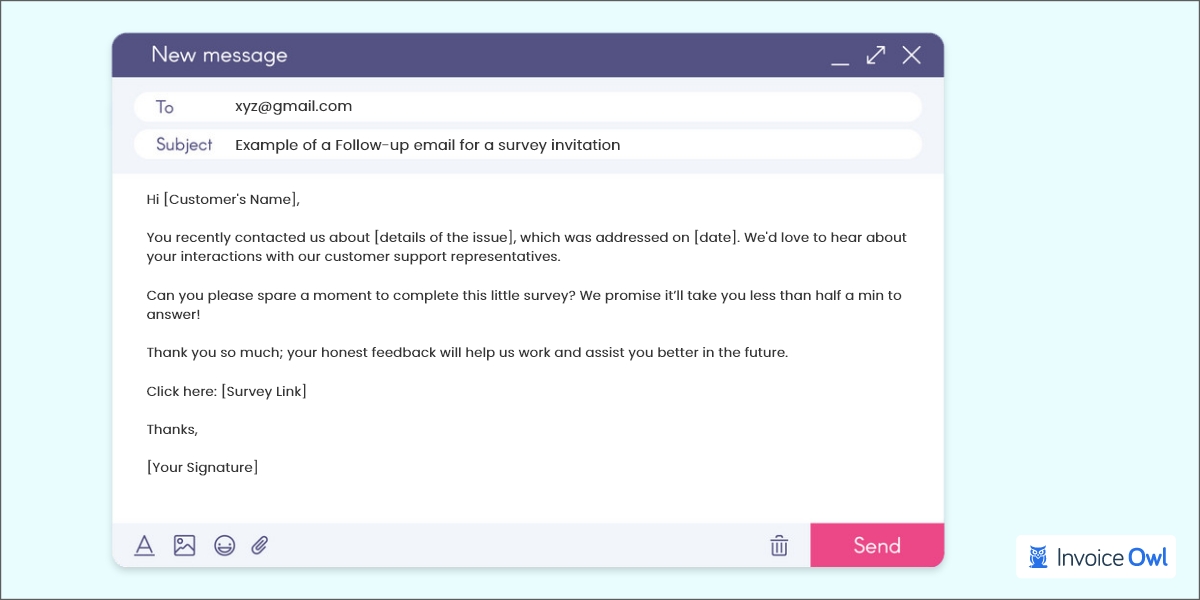Image resolution: width=1200 pixels, height=600 pixels.
Task: Send the follow-up email
Action: 877,545
